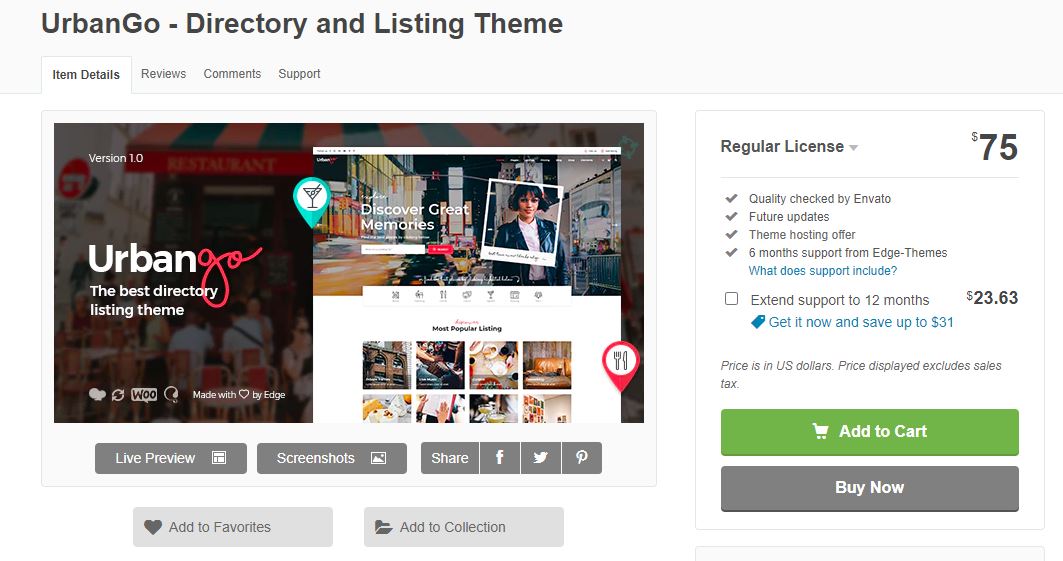Viewport: 1063px width, 561px height.
Task: Select the Item Details tab
Action: (x=86, y=75)
